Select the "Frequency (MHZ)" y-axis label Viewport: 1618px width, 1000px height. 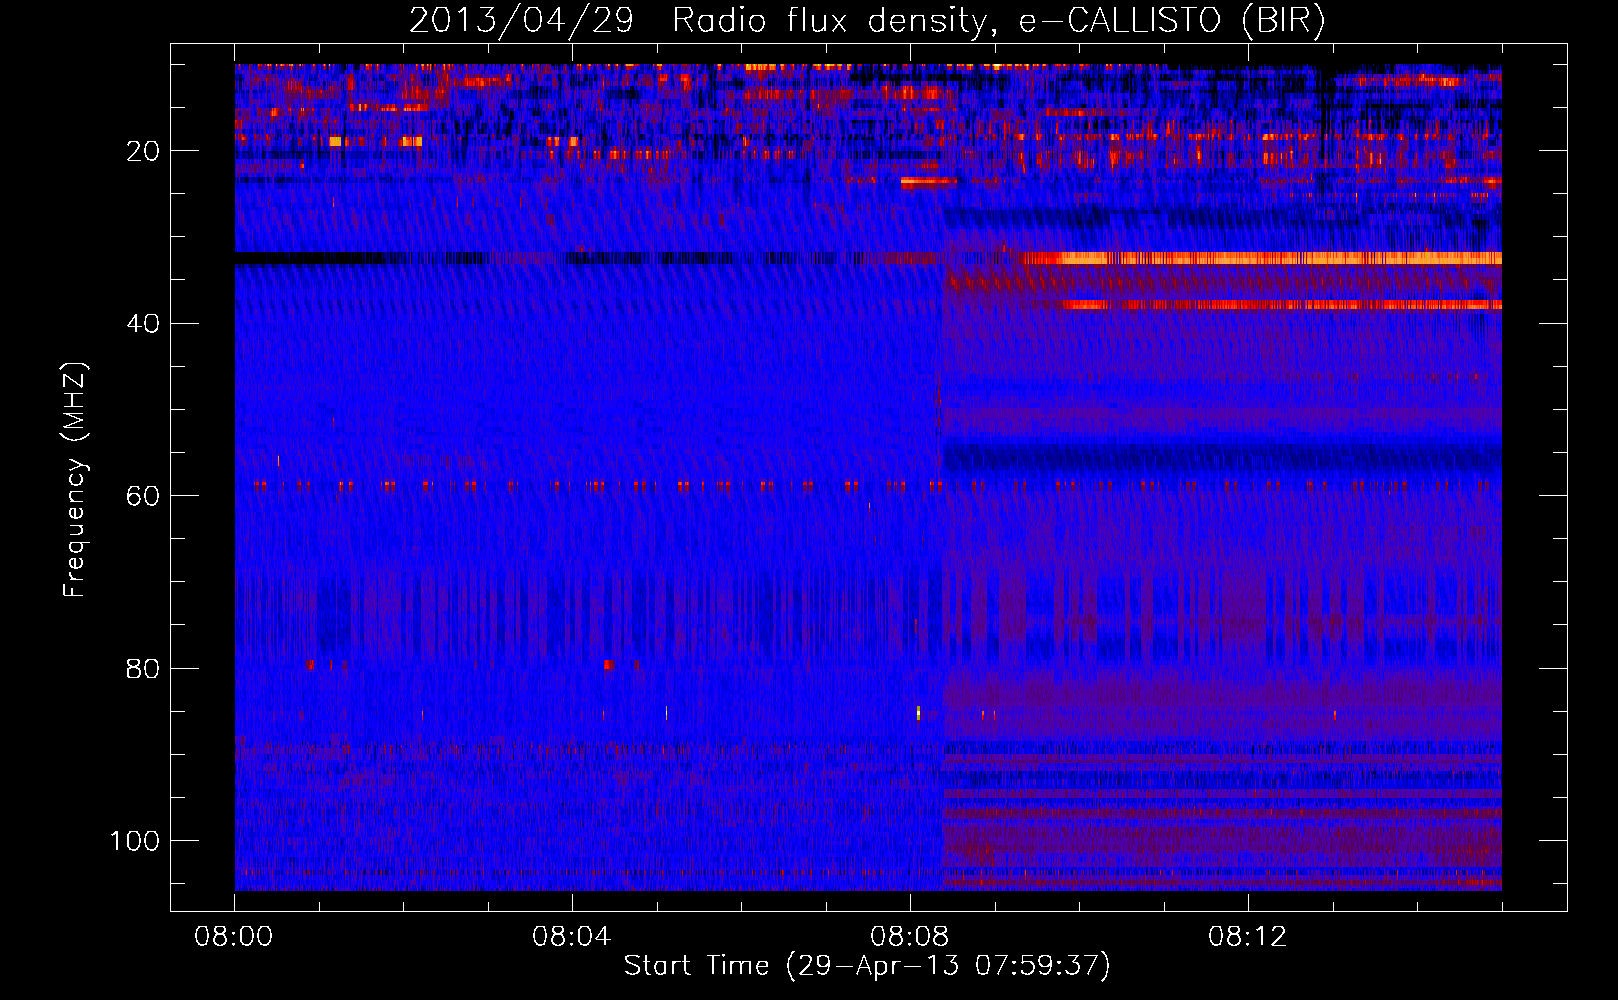tap(75, 480)
